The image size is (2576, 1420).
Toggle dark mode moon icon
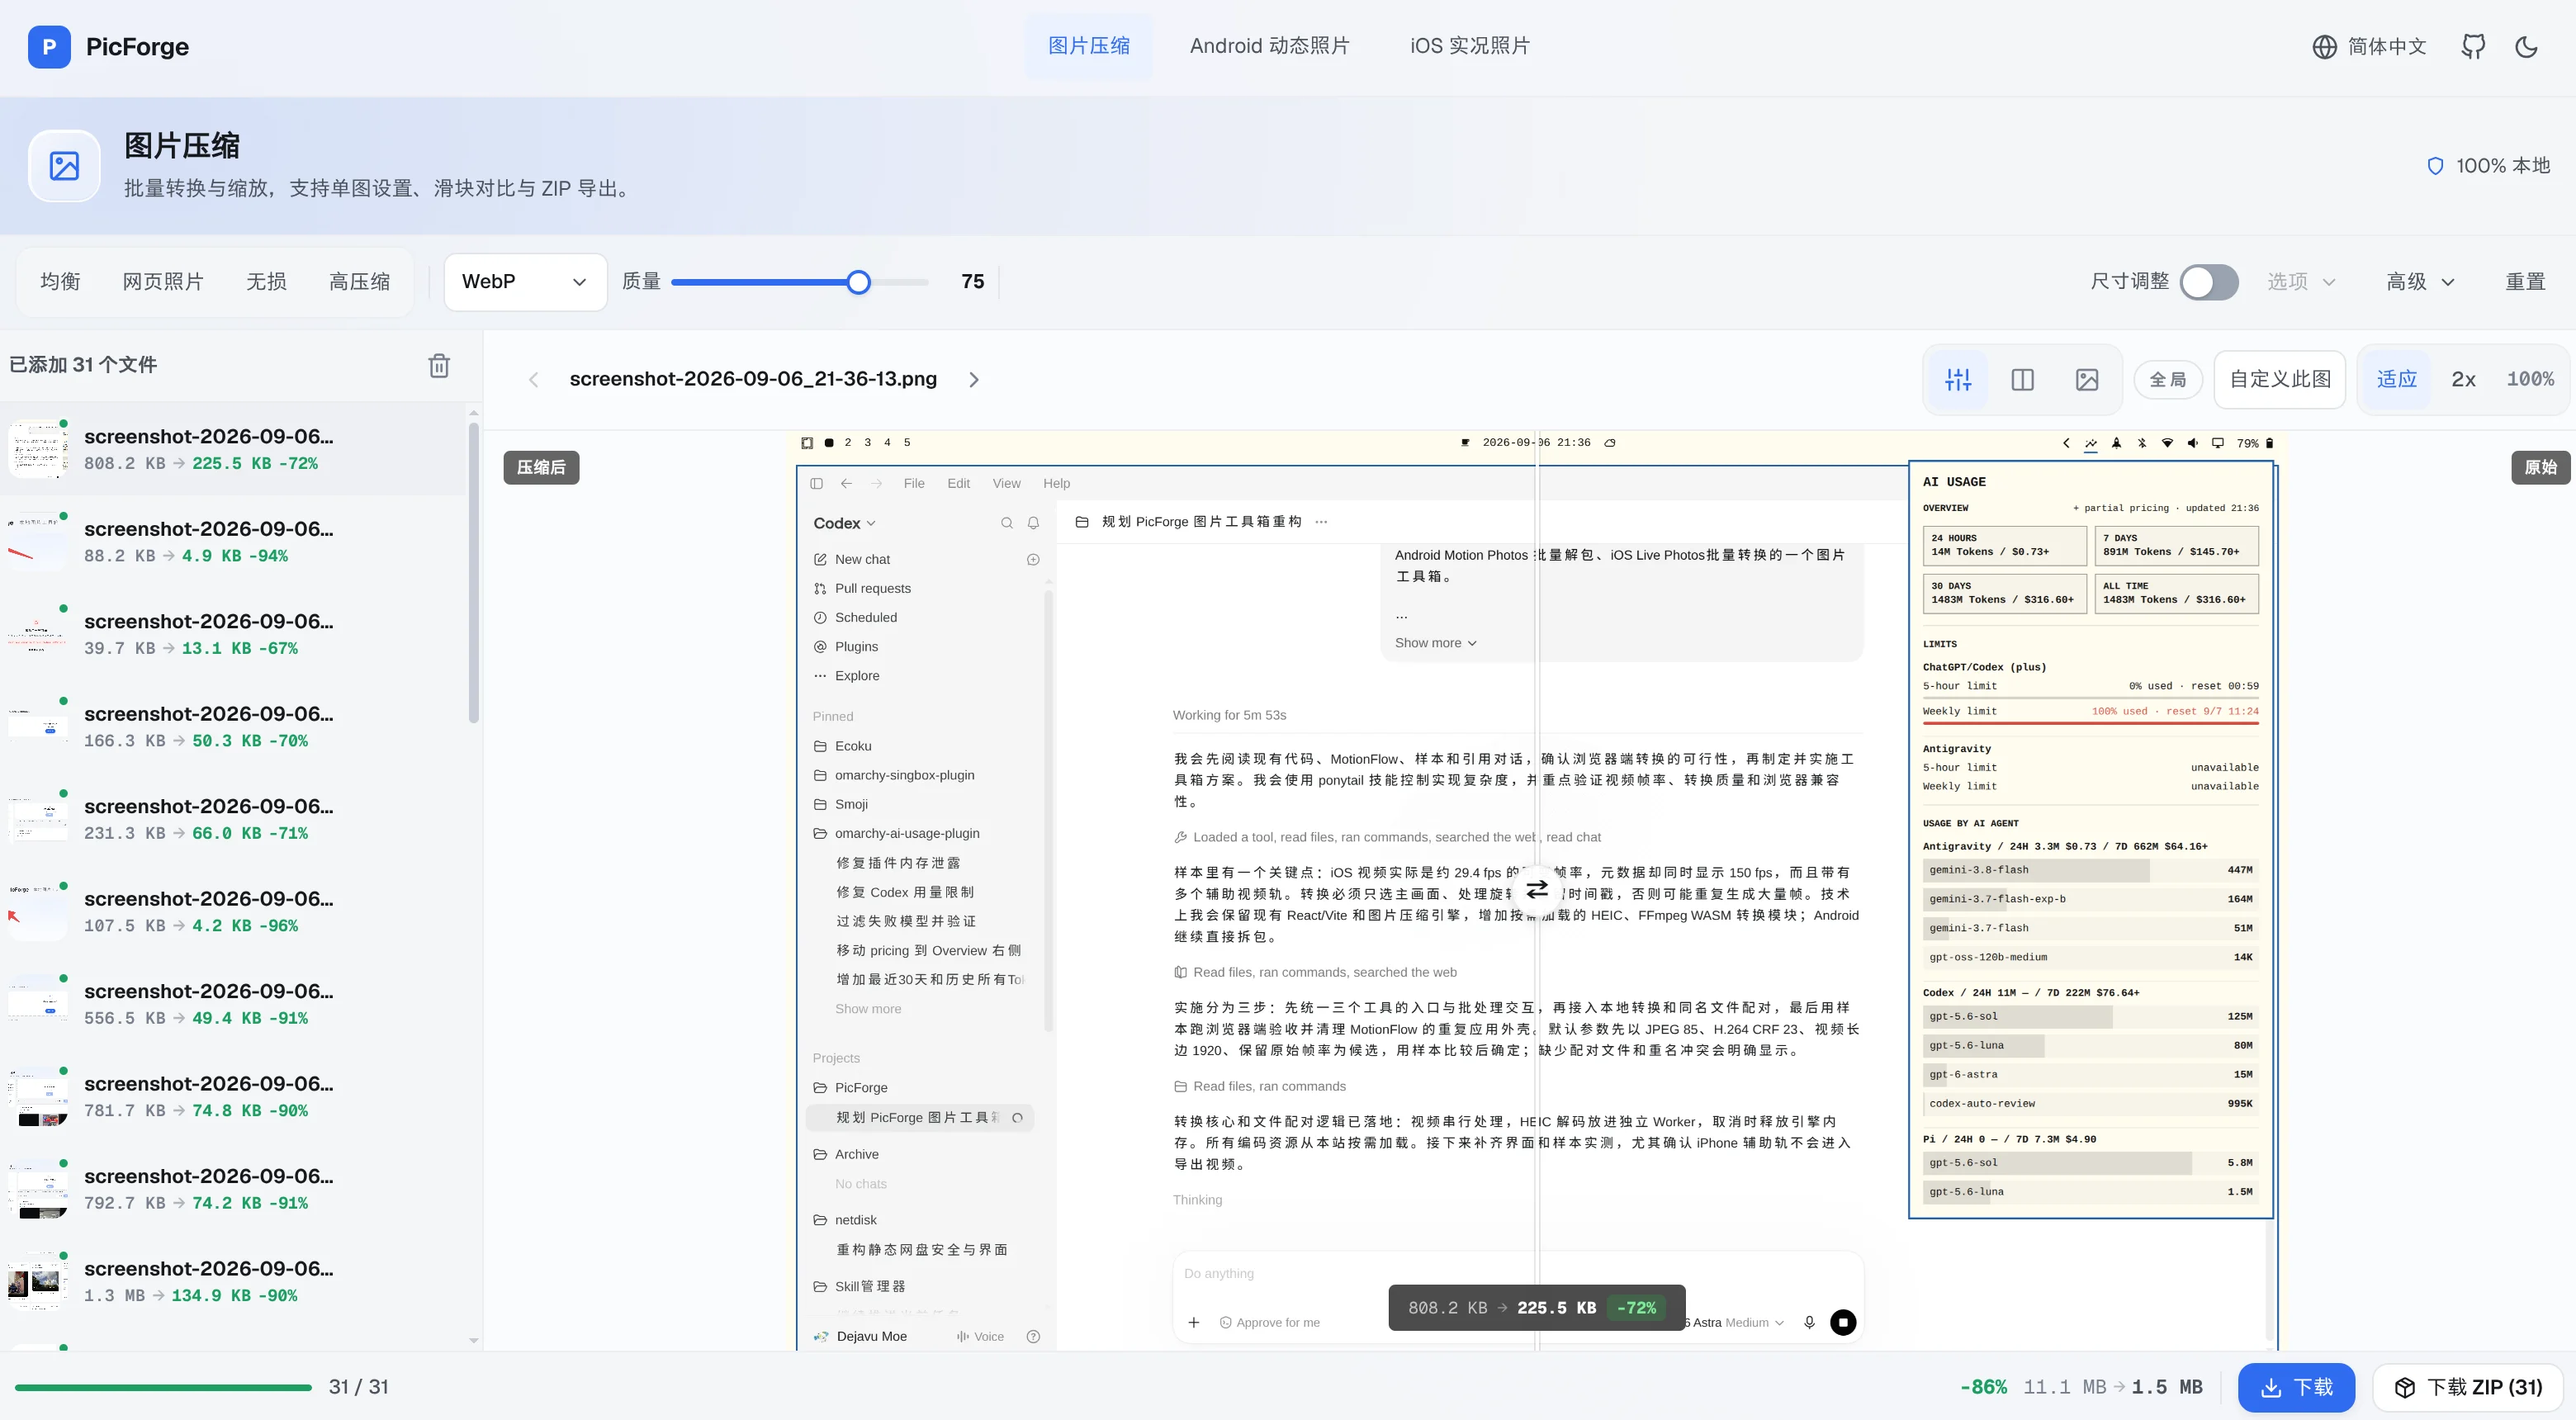point(2526,46)
